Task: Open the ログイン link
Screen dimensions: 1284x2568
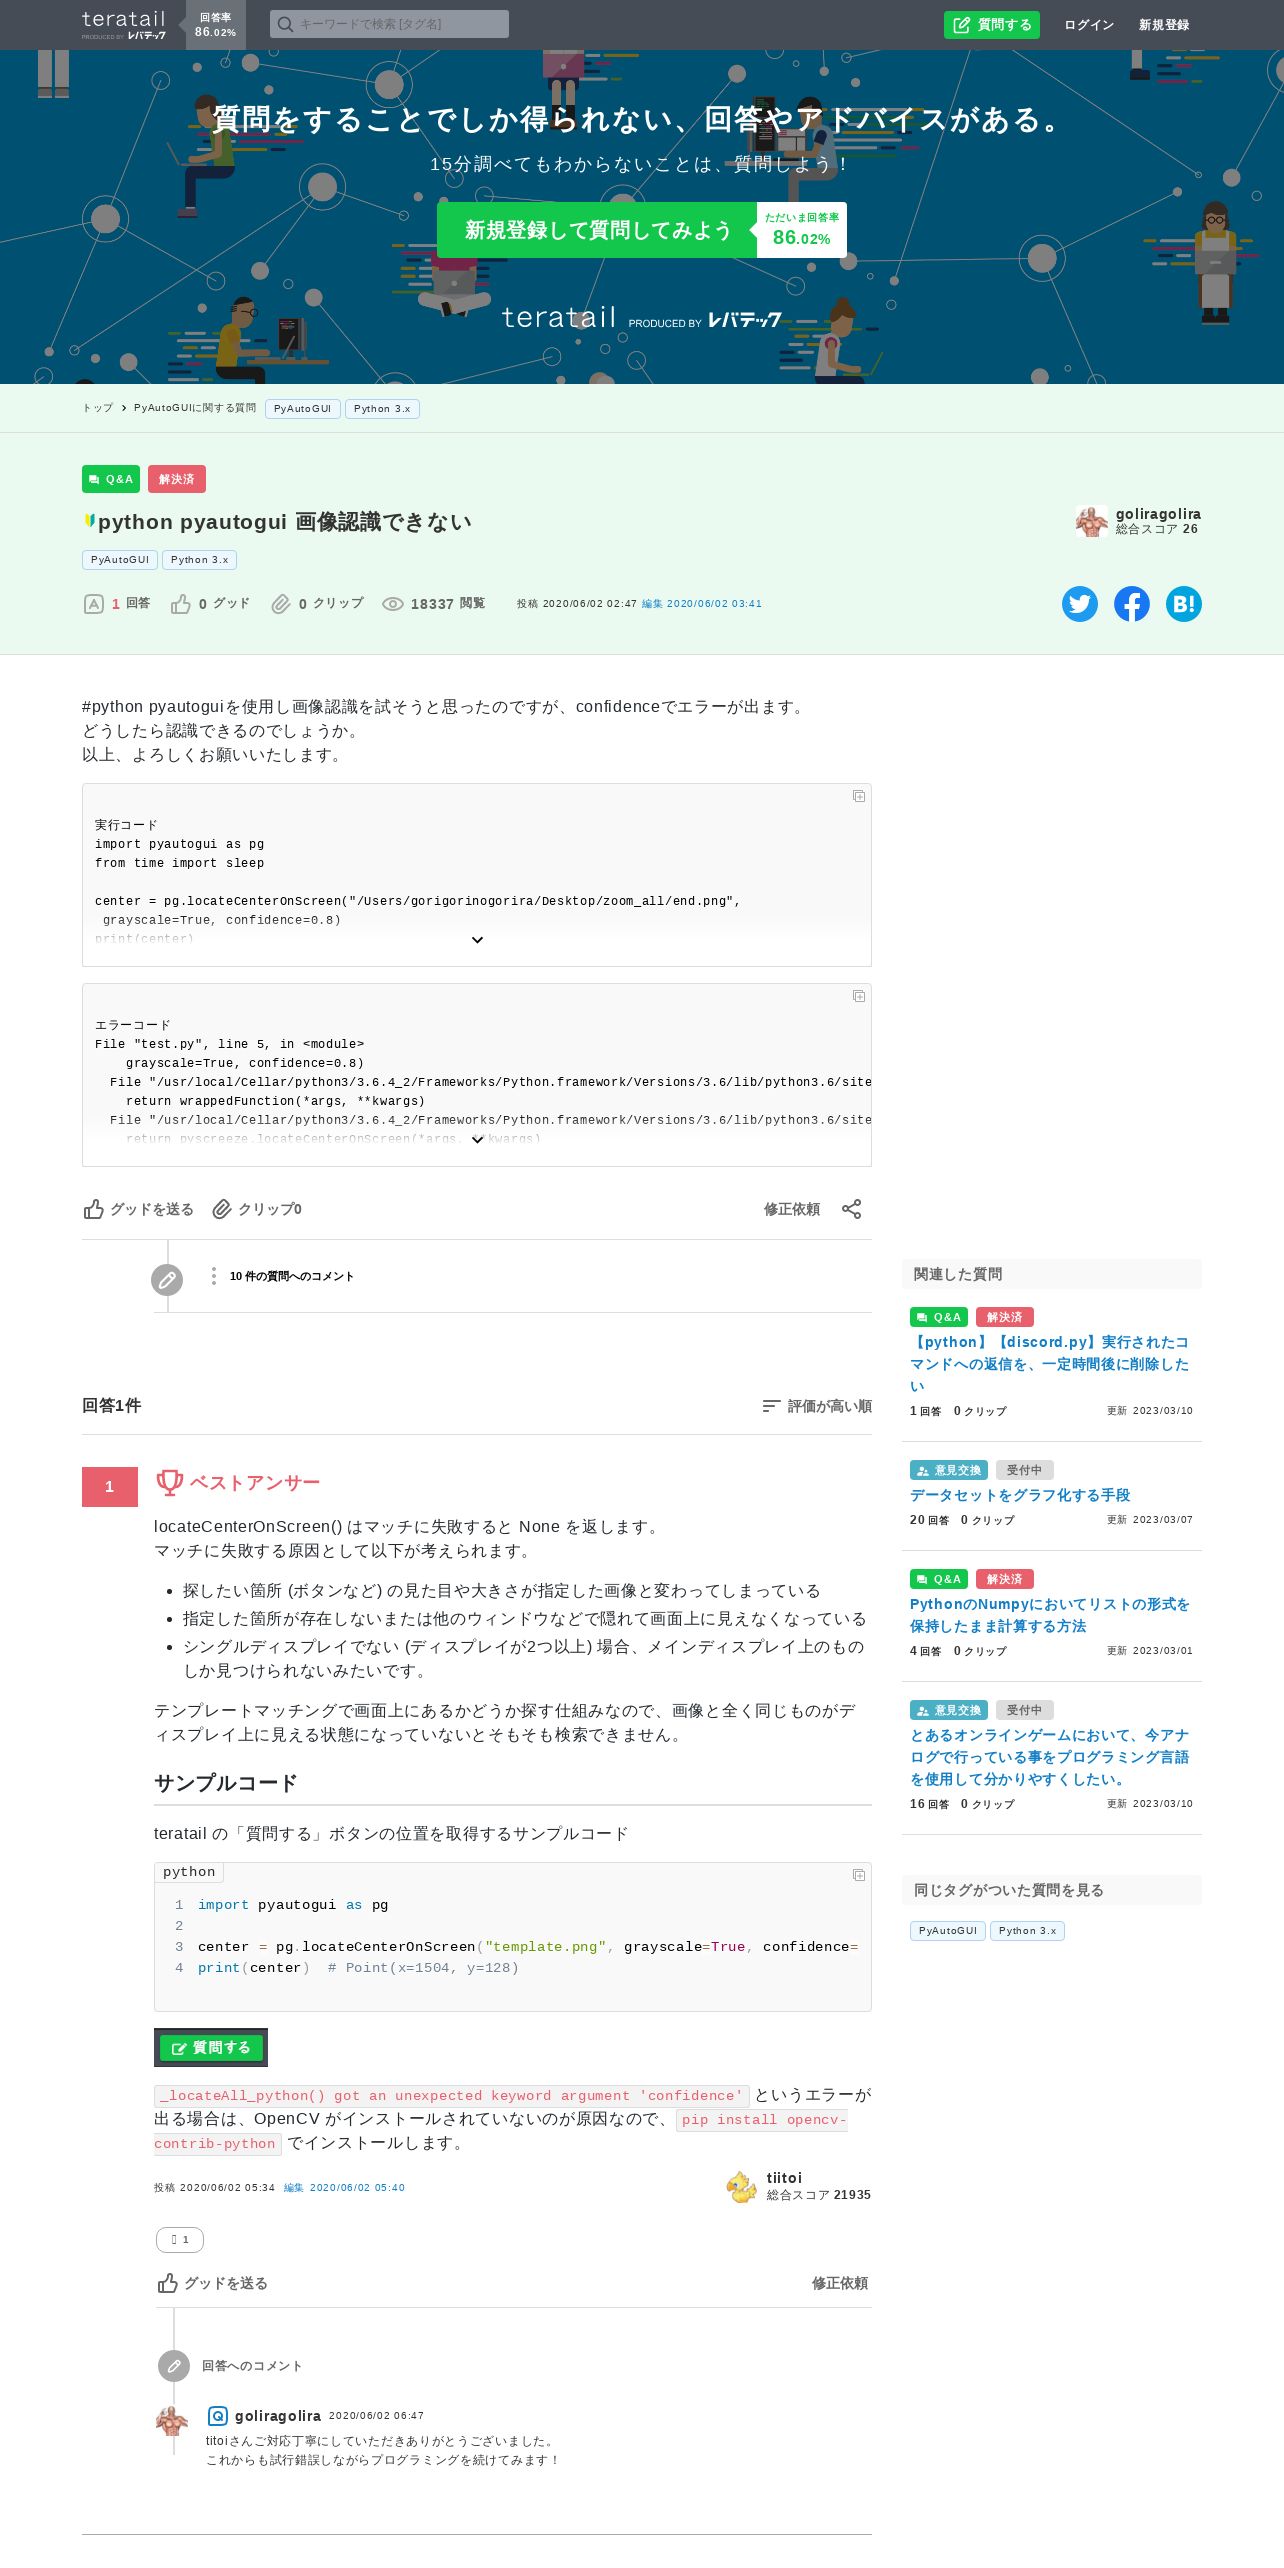Action: click(1088, 25)
